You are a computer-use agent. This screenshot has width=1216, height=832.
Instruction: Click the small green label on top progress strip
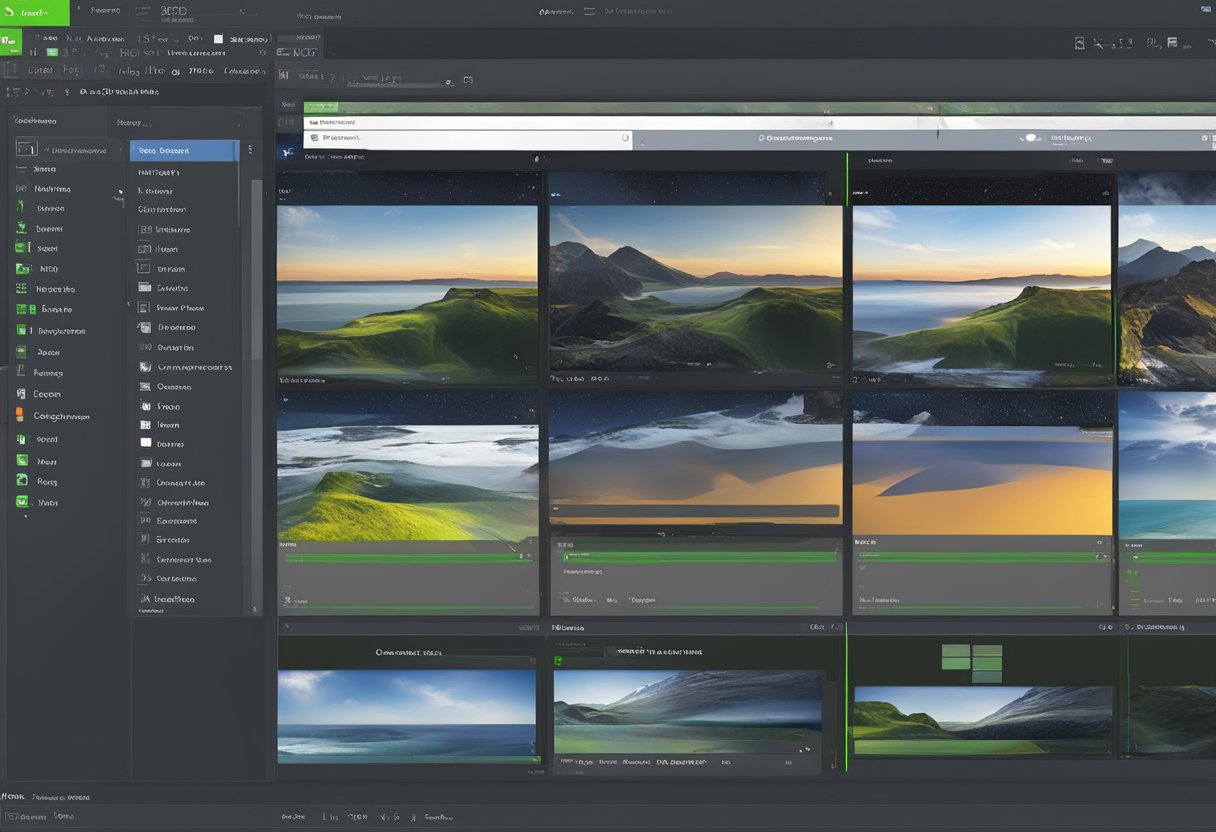tap(321, 107)
